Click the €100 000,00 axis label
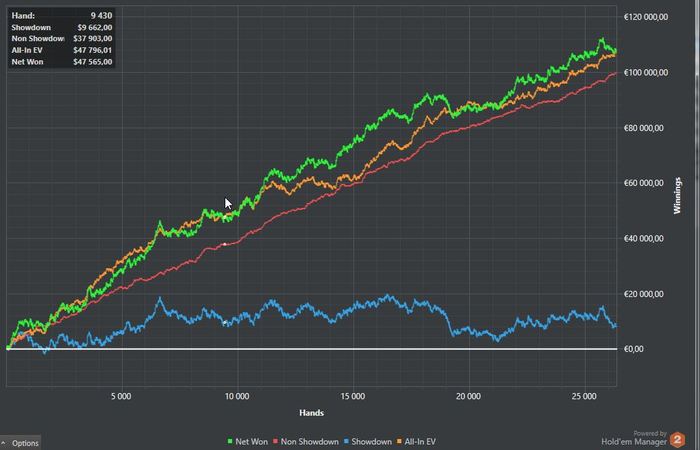This screenshot has height=450, width=700. [646, 72]
